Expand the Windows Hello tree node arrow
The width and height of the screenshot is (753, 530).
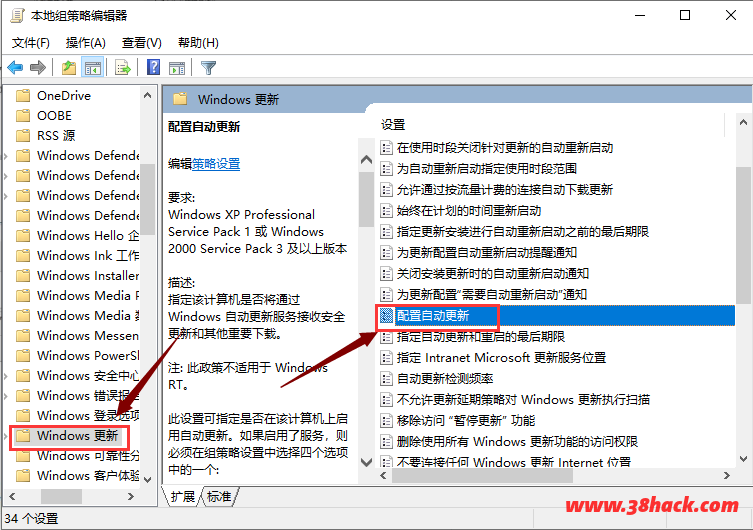pos(7,236)
